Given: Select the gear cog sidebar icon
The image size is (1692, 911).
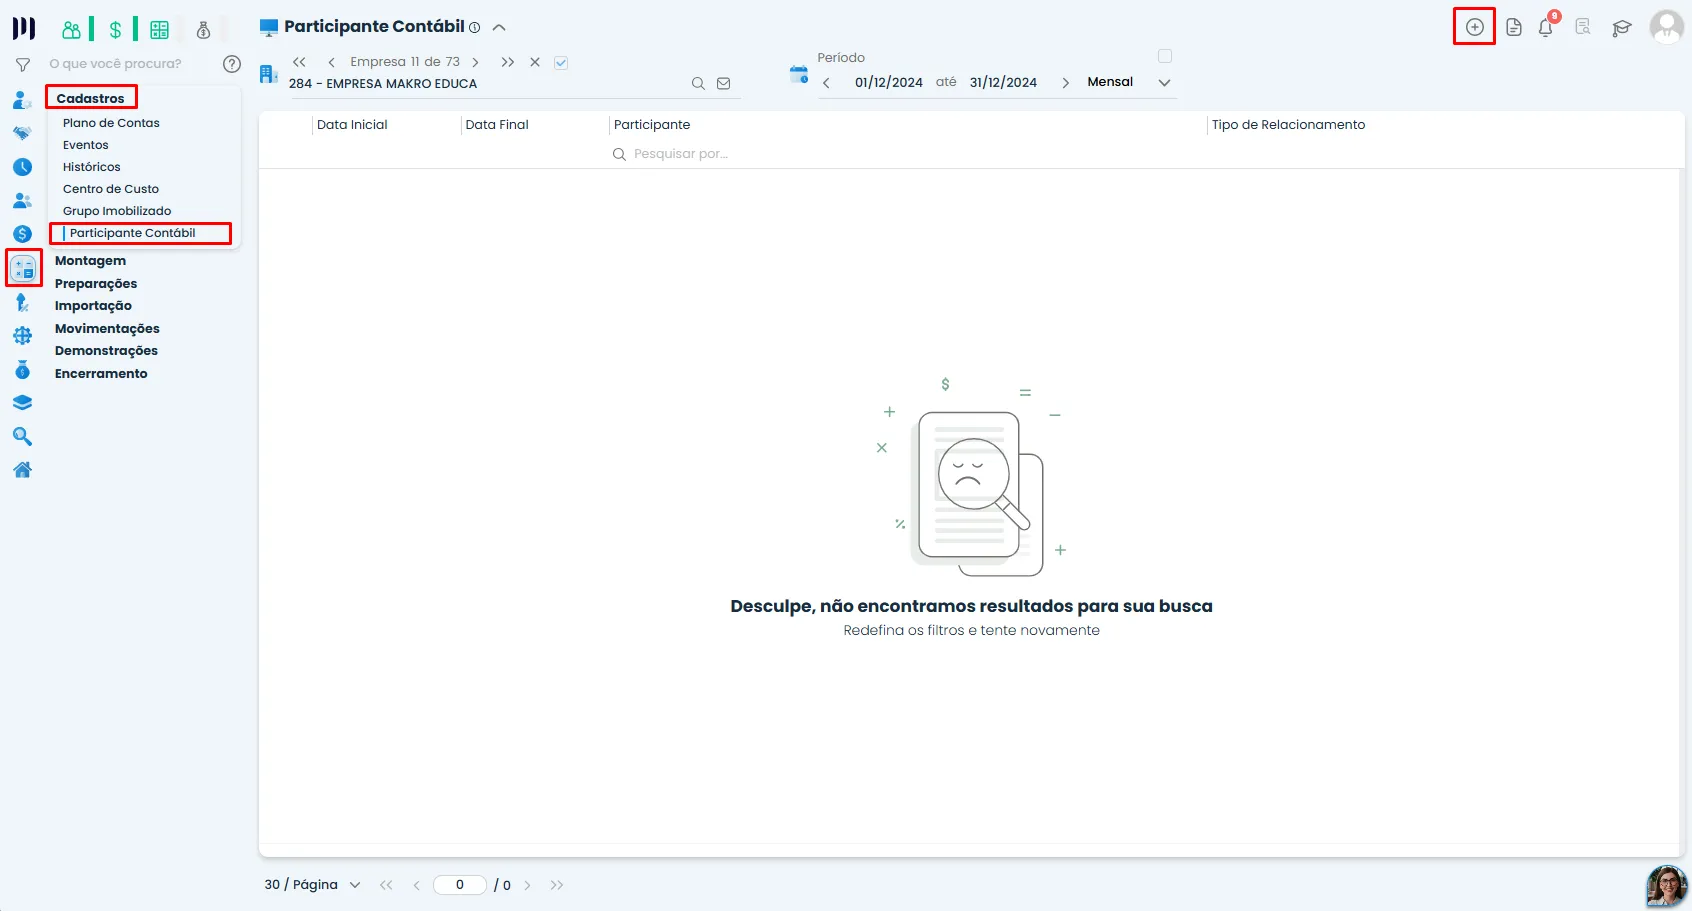Looking at the screenshot, I should [x=23, y=336].
